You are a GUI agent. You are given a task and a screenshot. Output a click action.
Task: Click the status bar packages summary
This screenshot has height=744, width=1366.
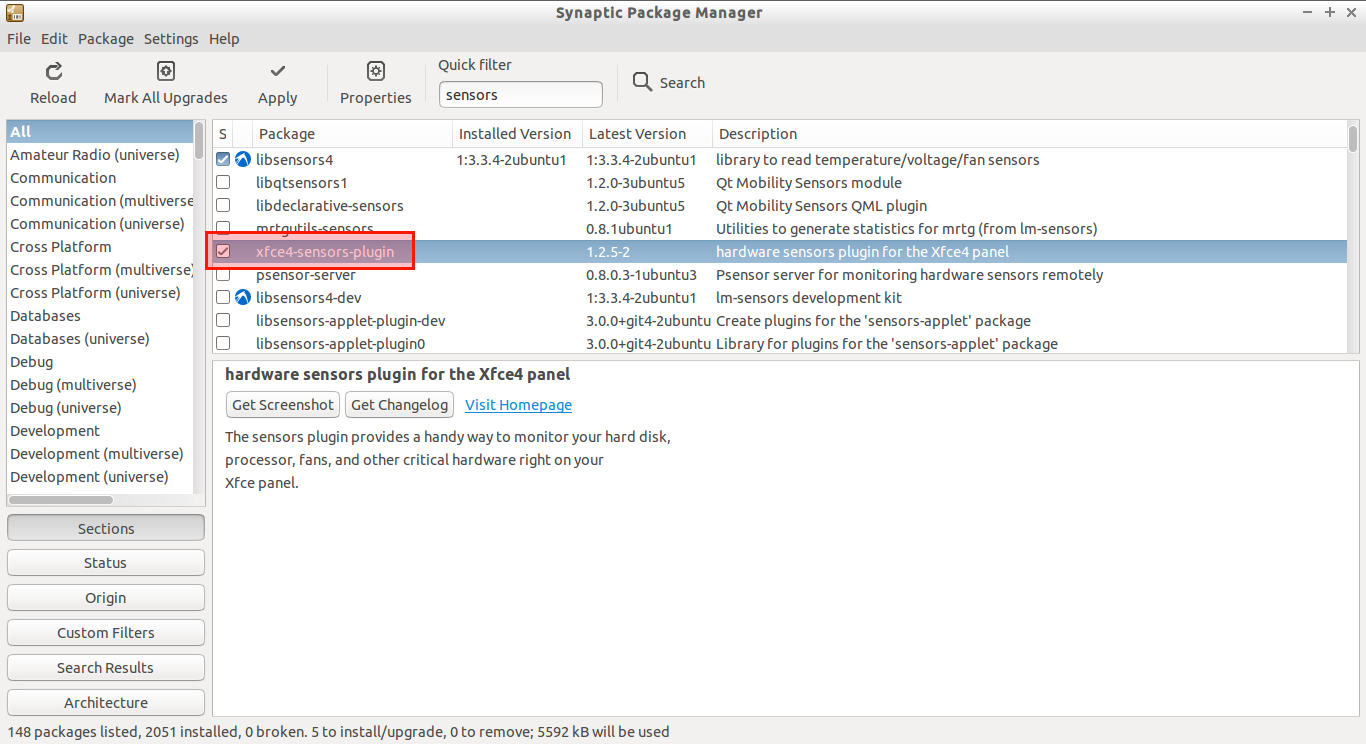pos(338,732)
